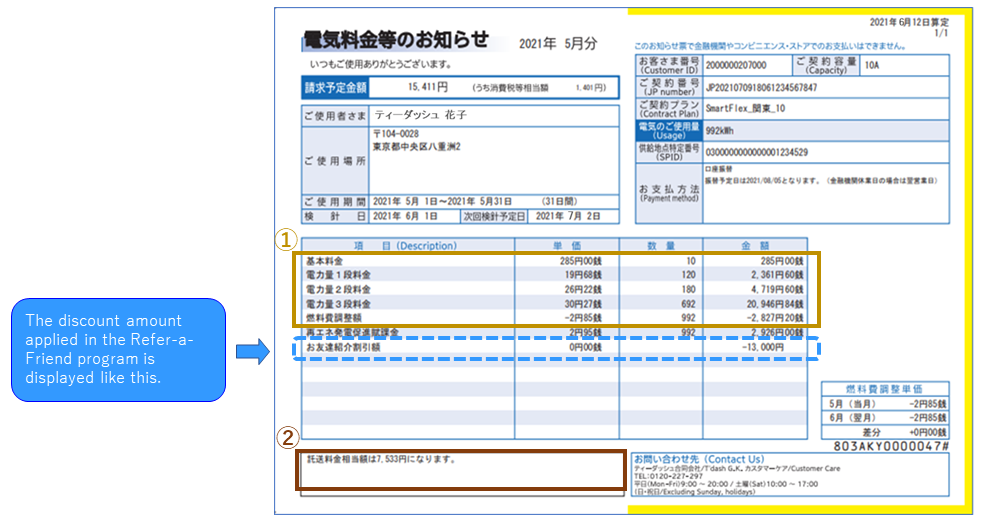Click the 燃料費調整単価 table header
The image size is (986, 525).
[x=883, y=388]
